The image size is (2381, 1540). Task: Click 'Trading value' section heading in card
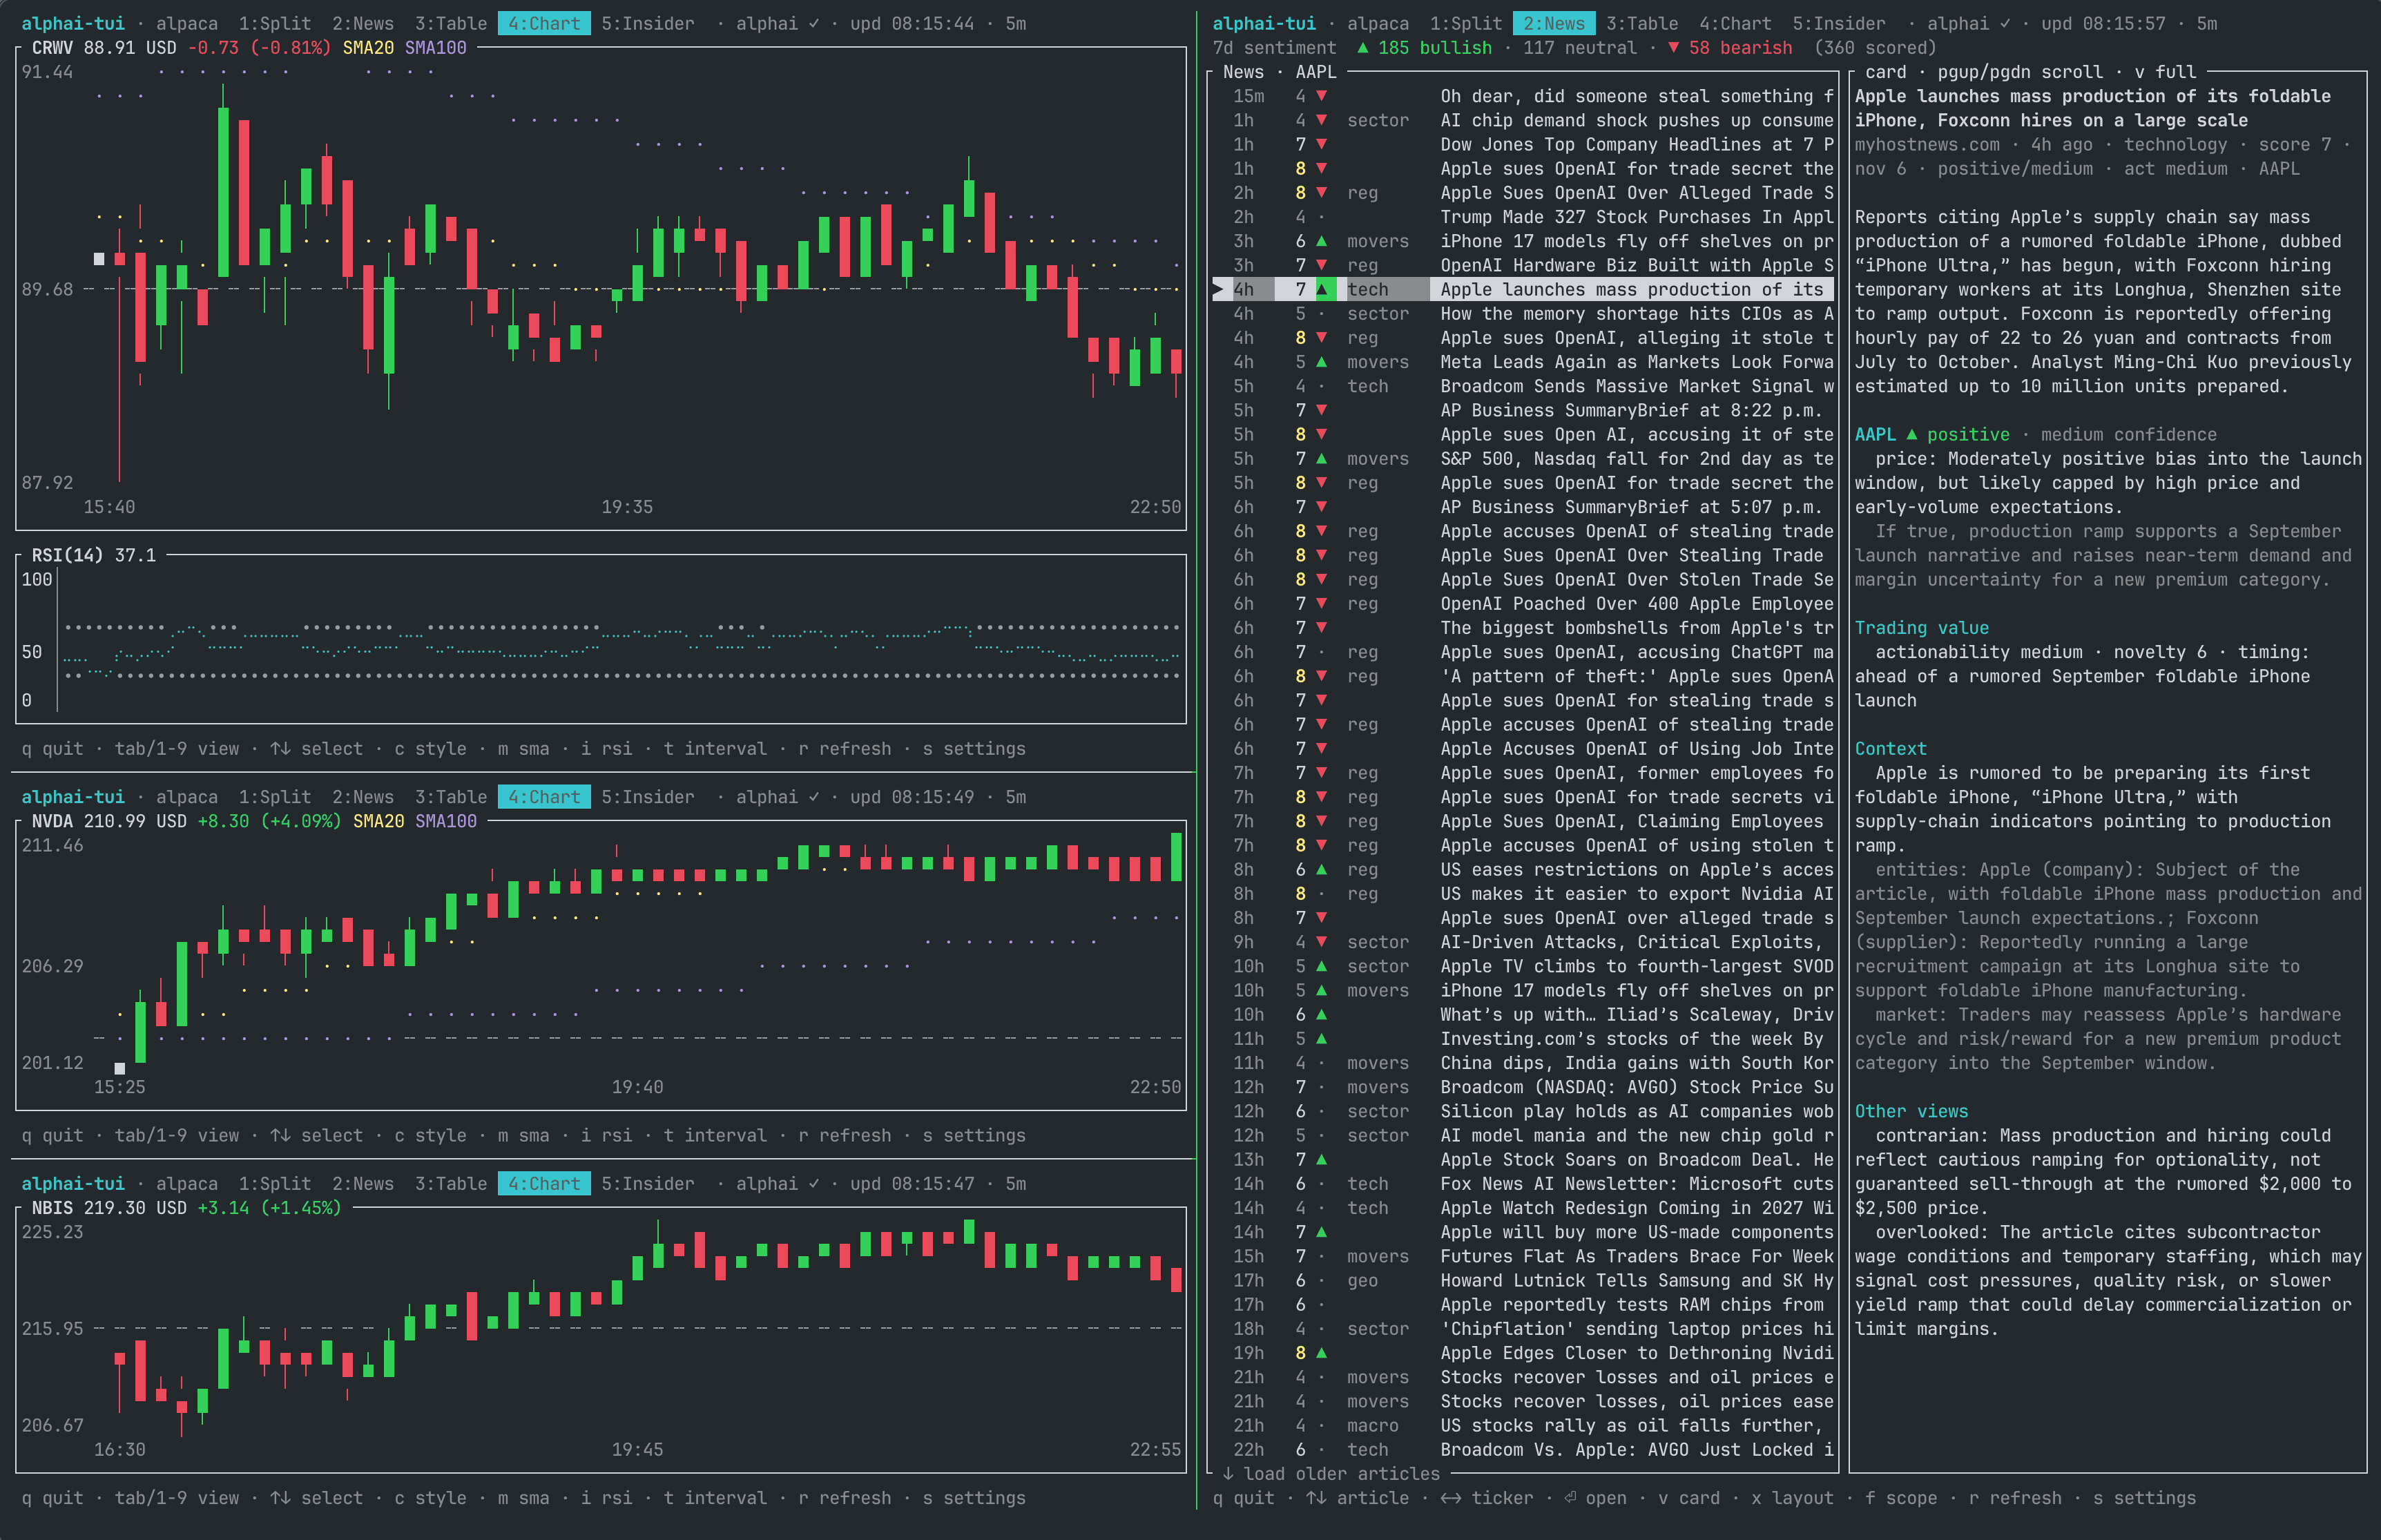pyautogui.click(x=1921, y=628)
